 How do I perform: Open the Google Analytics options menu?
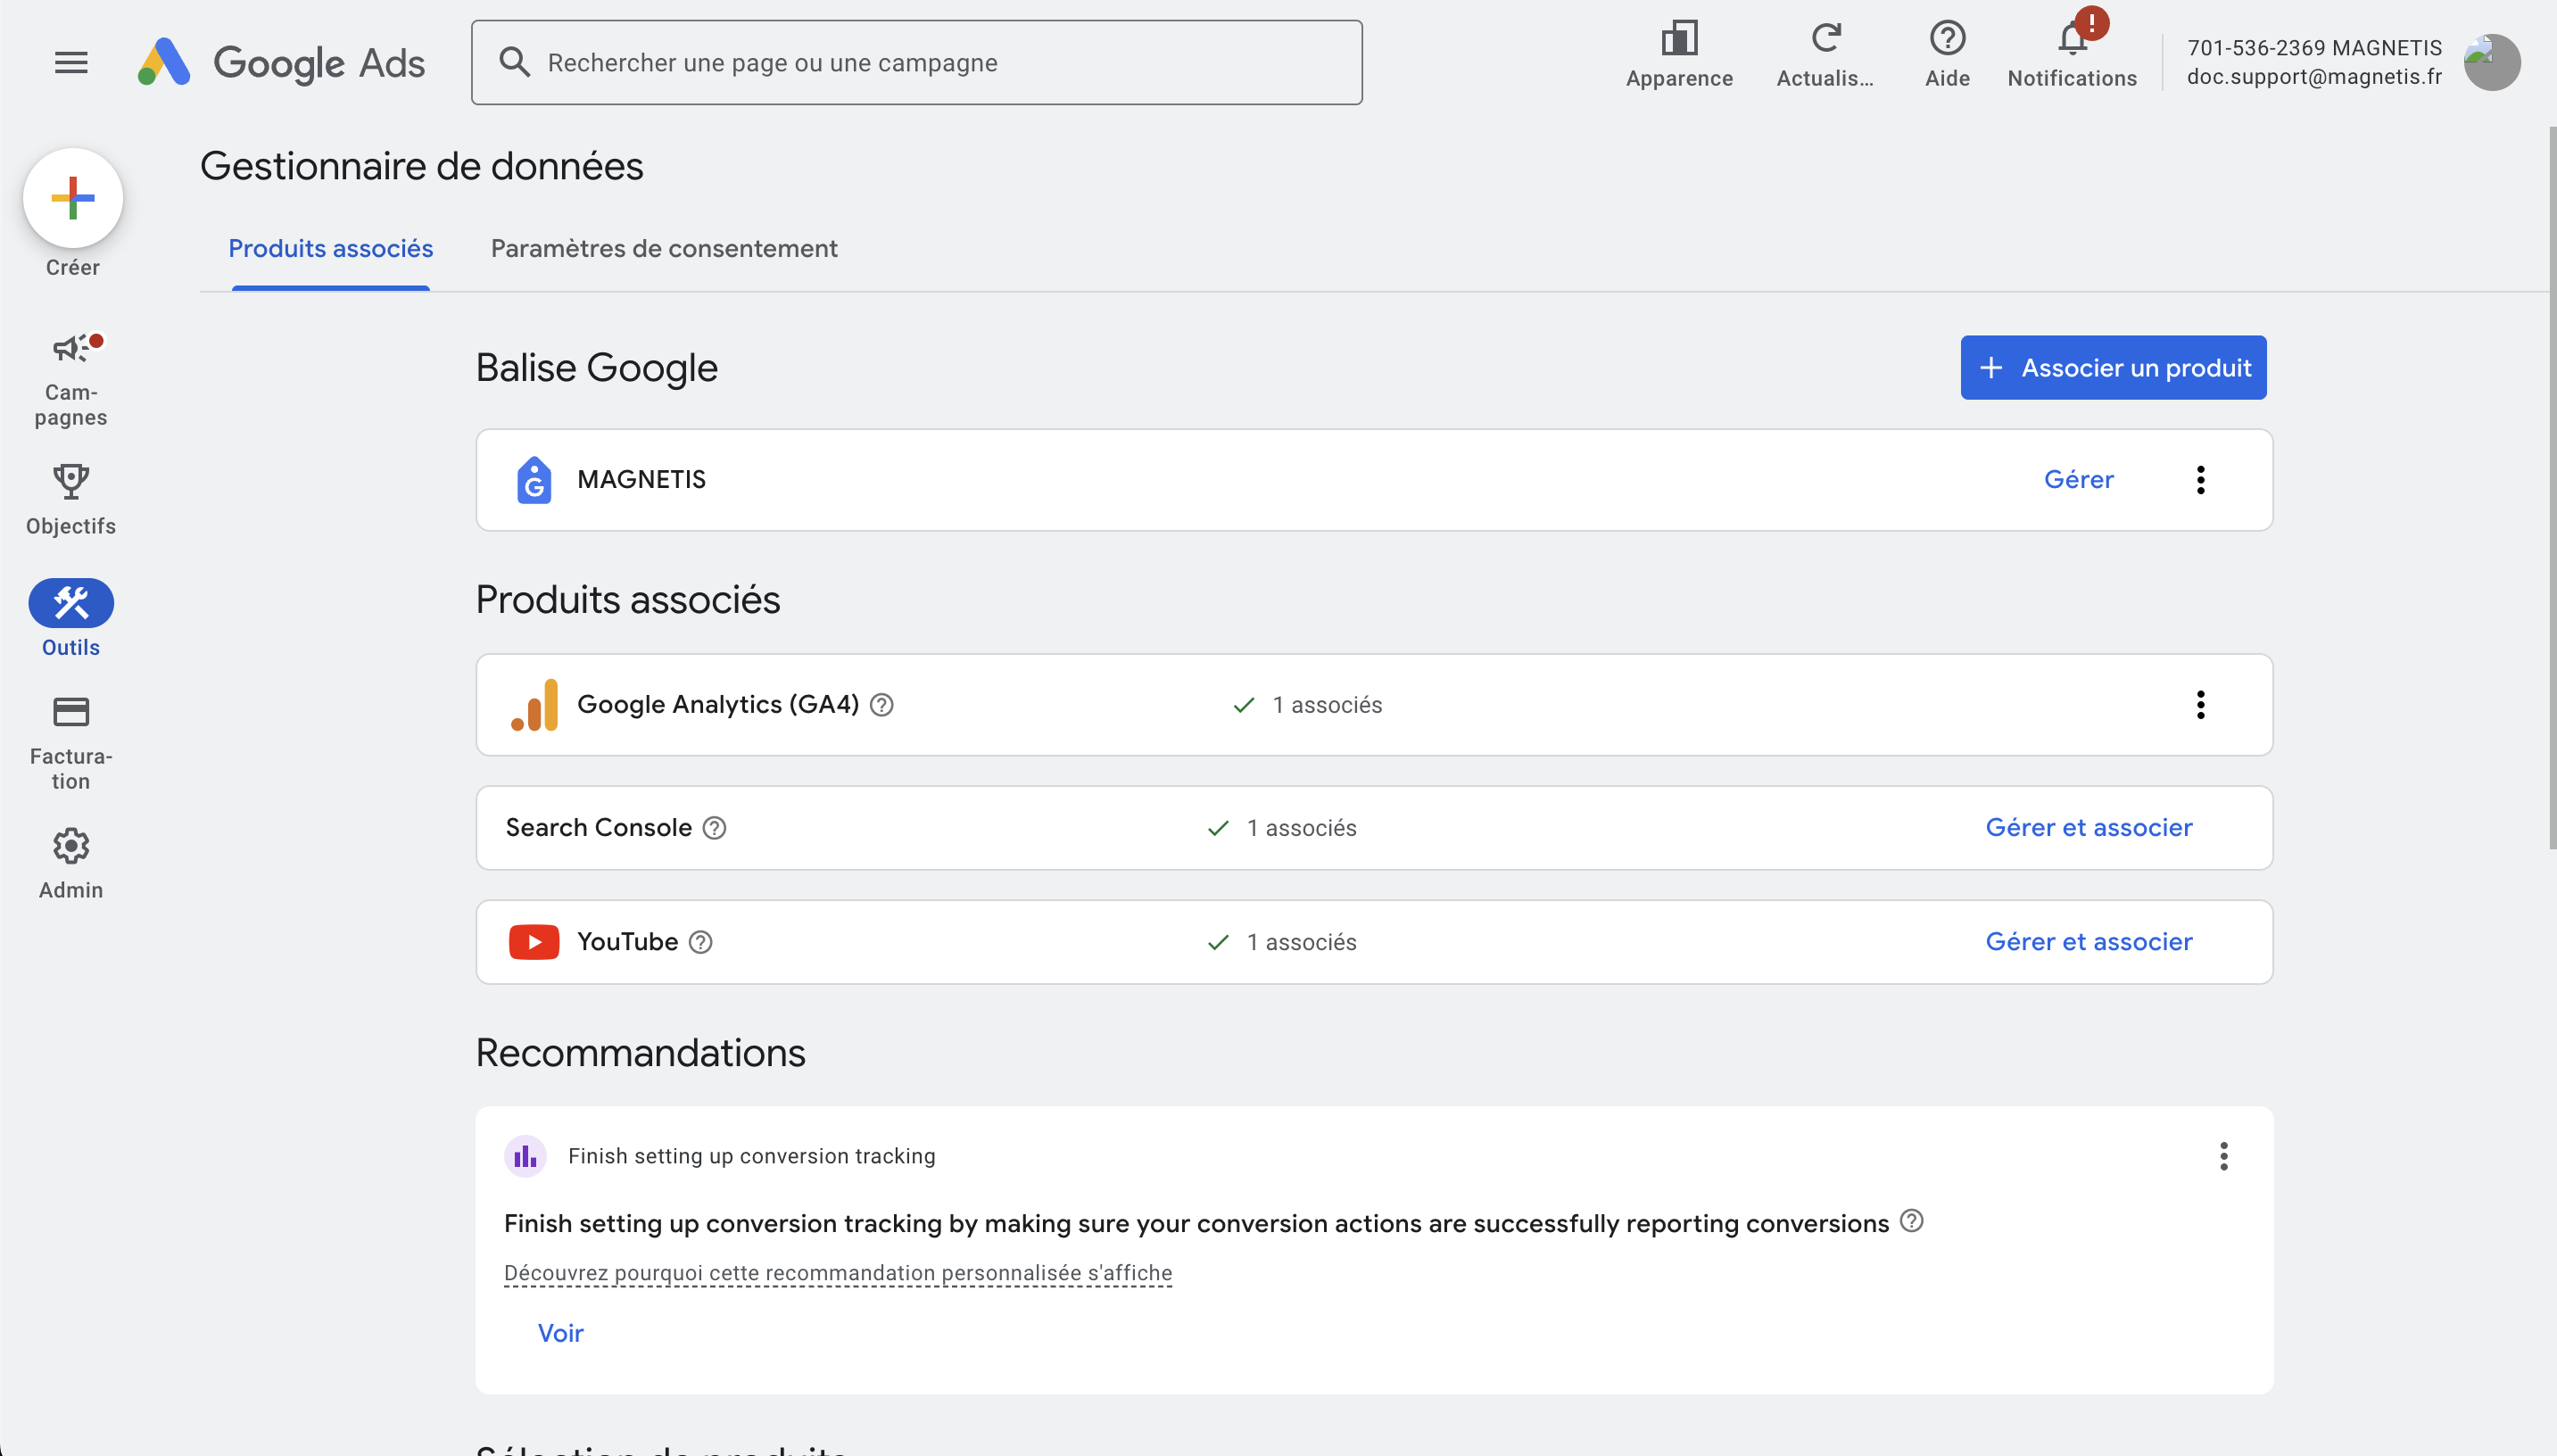[x=2200, y=705]
